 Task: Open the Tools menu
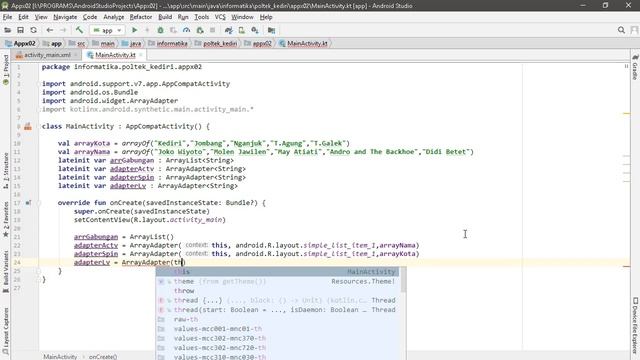202,17
